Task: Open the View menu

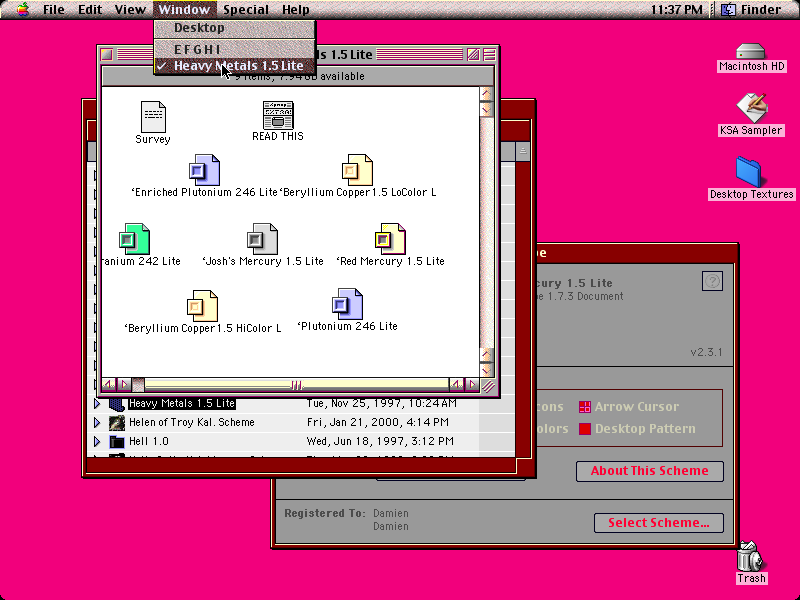Action: [130, 9]
